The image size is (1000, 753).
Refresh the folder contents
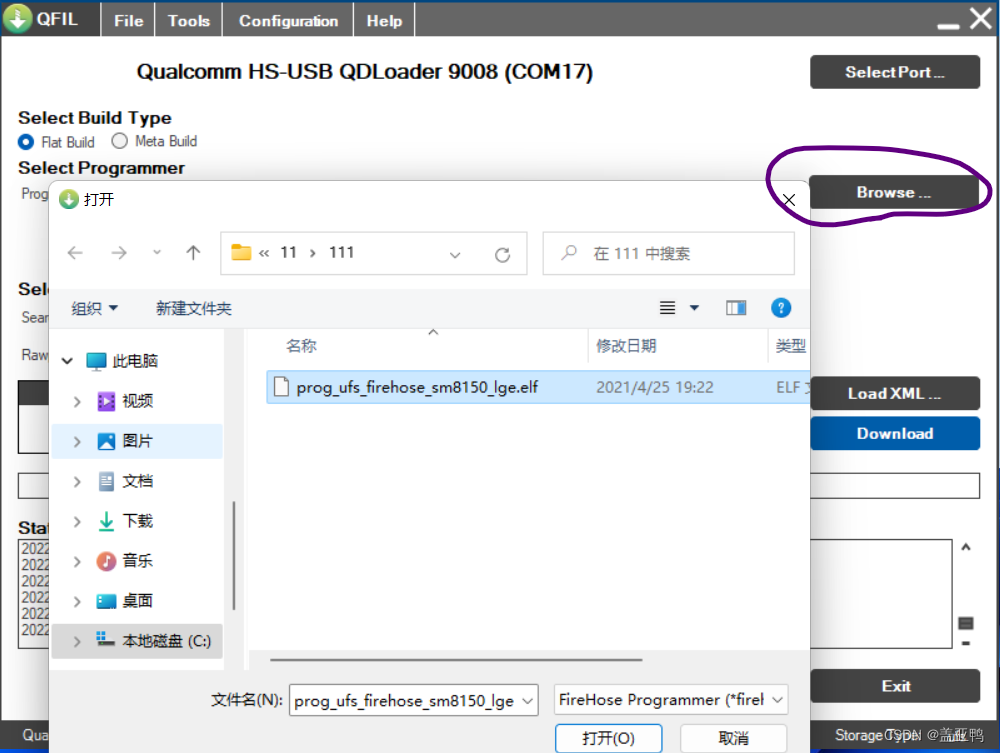pyautogui.click(x=503, y=254)
